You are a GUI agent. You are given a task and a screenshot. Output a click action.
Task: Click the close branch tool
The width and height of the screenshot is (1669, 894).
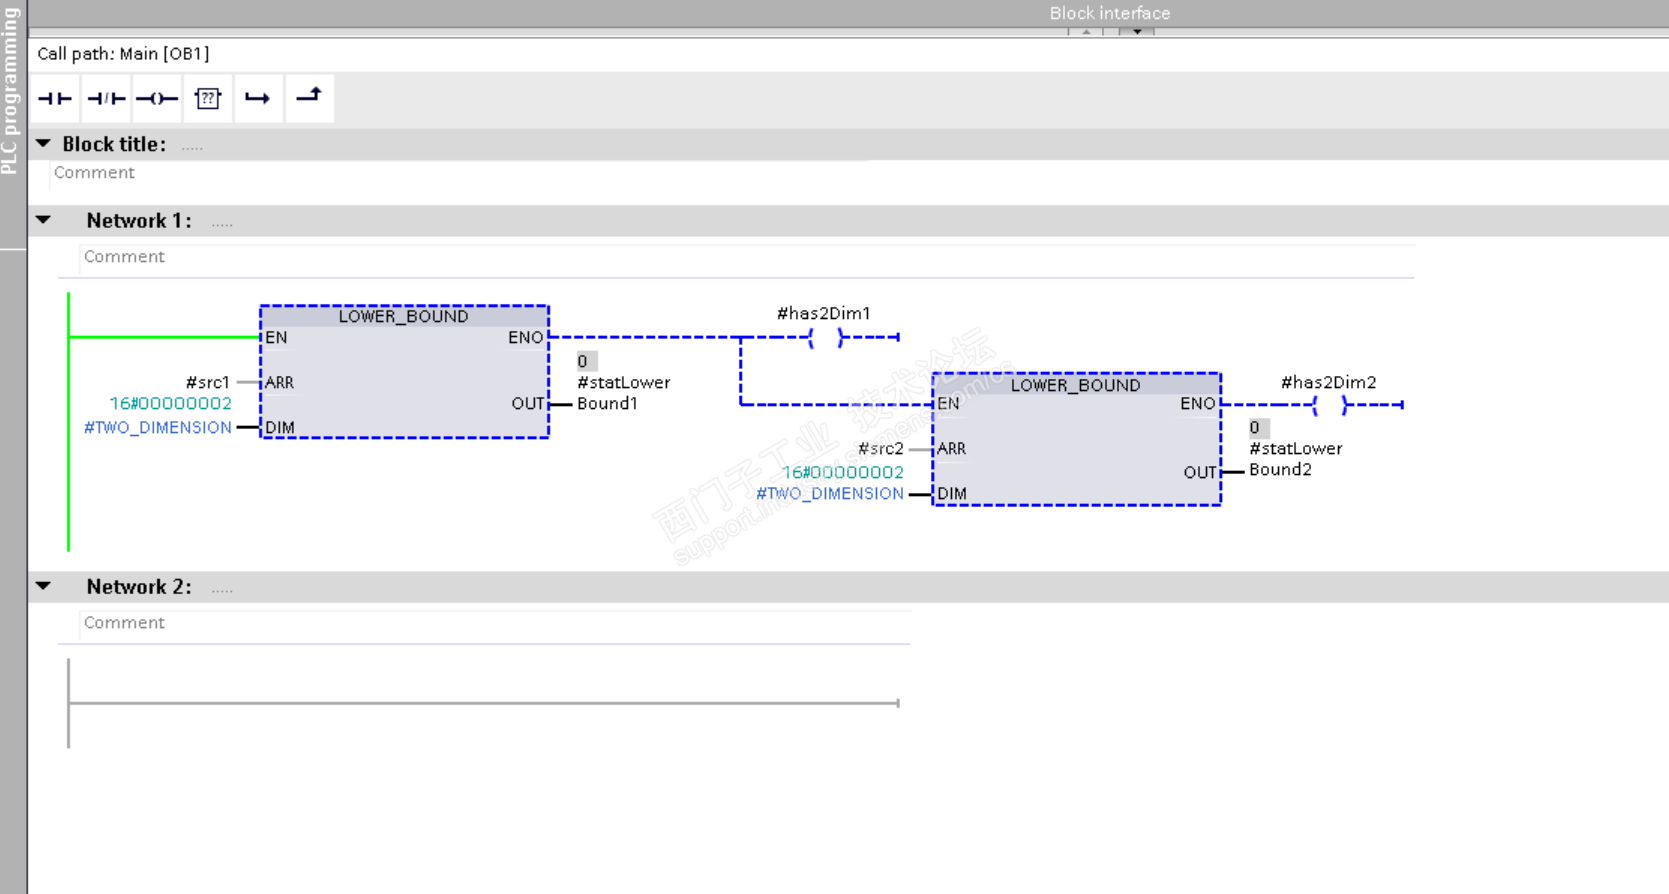point(309,98)
